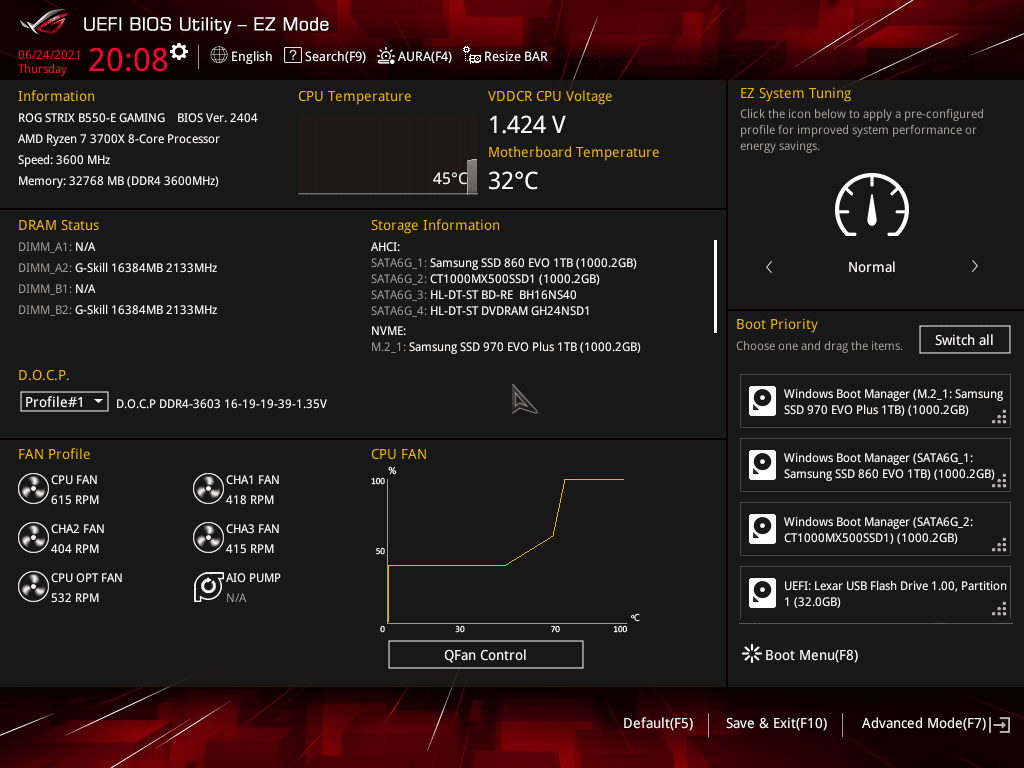
Task: Click the AMD Ryzen 7 3700X processor text
Action: click(x=118, y=138)
